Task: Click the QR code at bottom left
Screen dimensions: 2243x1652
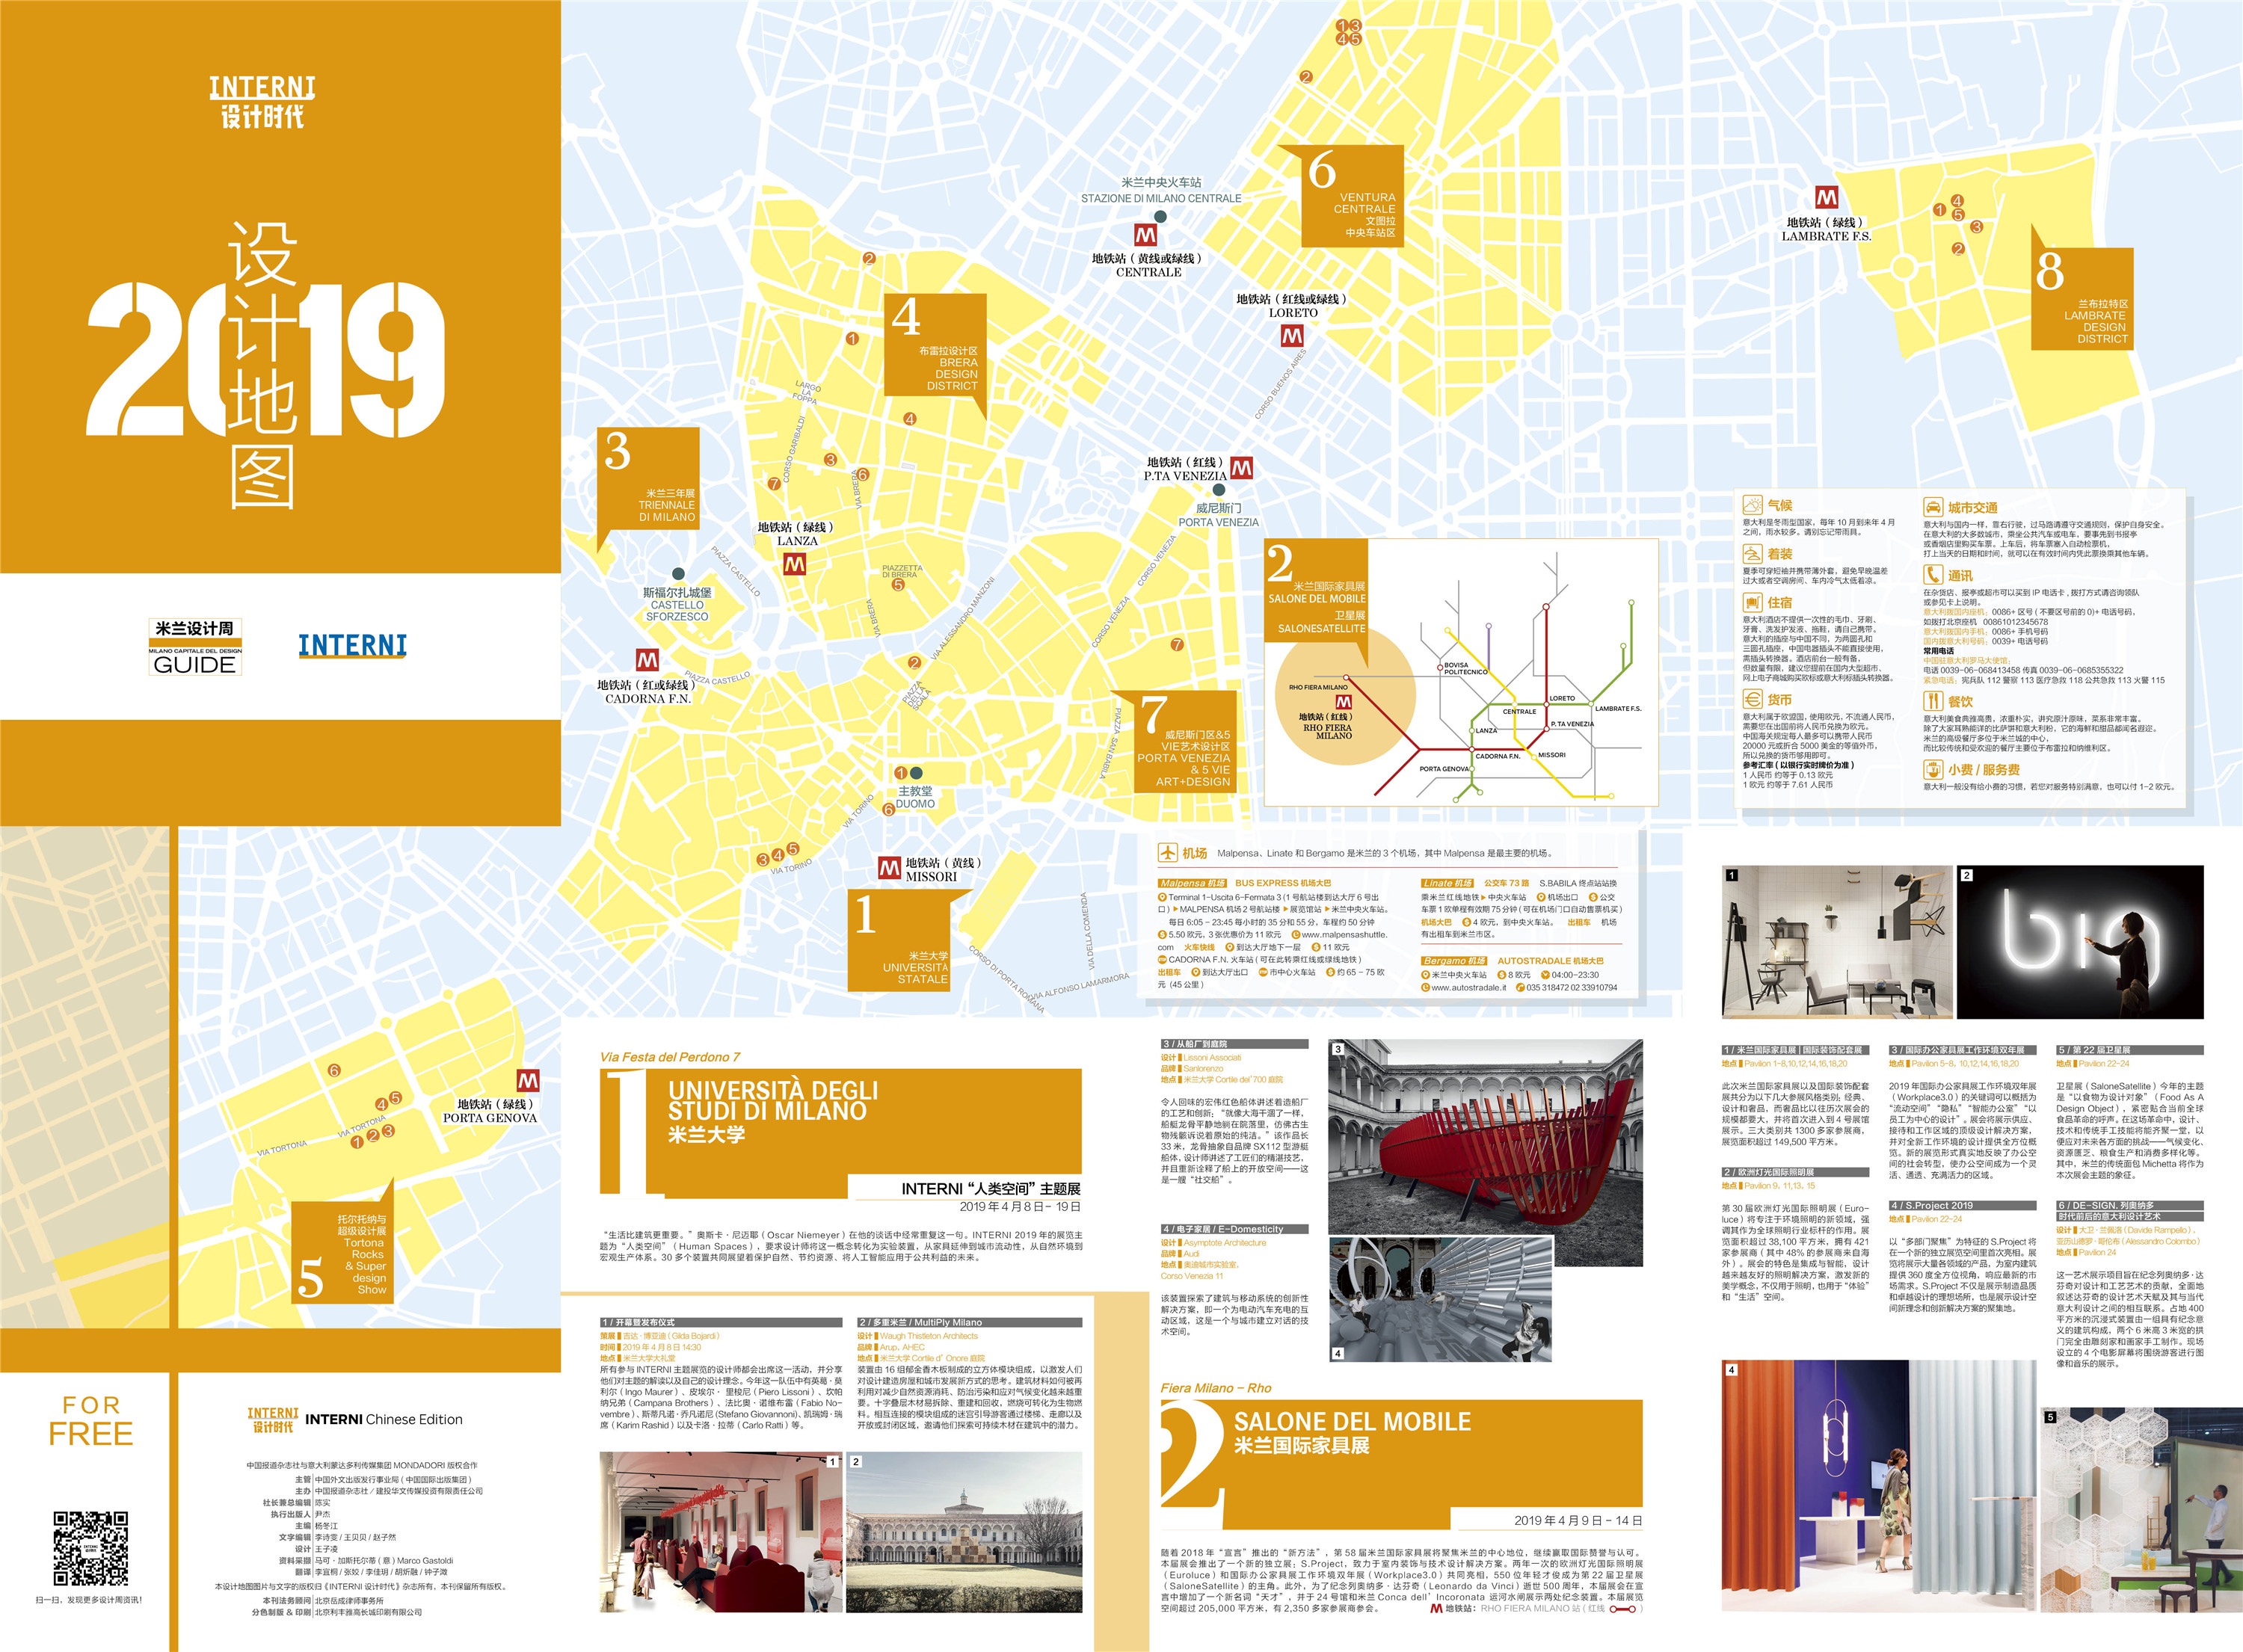Action: coord(91,1549)
